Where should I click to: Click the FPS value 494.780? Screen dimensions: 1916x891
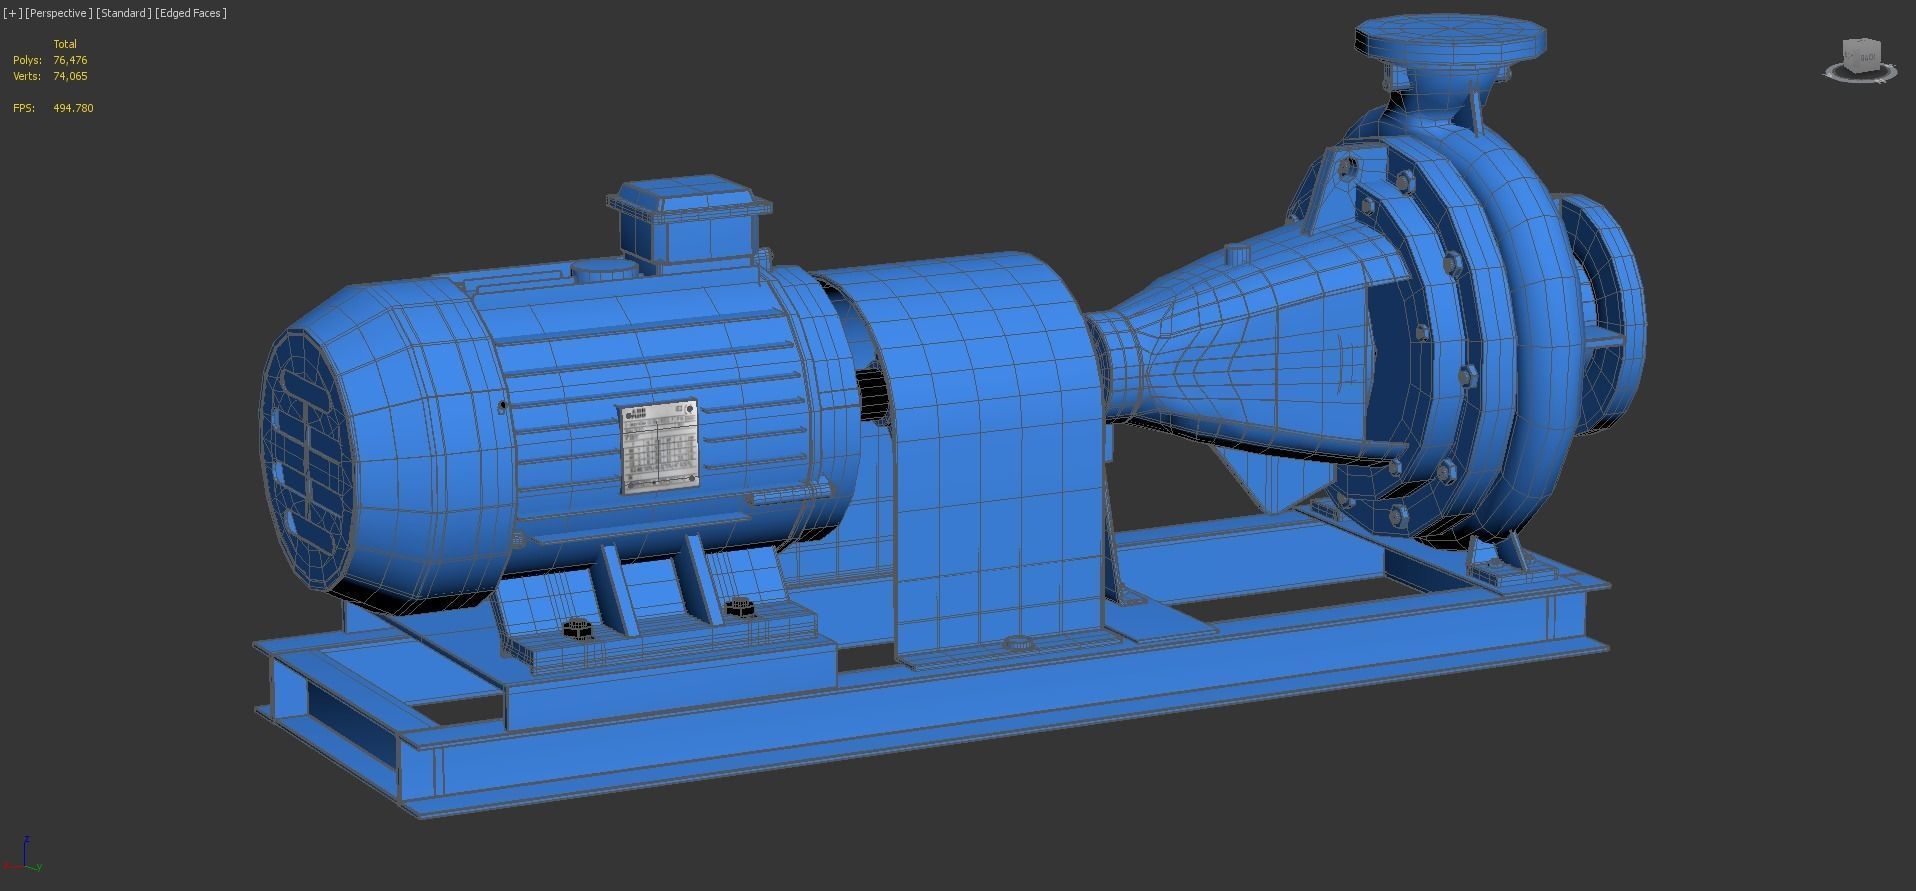point(73,108)
